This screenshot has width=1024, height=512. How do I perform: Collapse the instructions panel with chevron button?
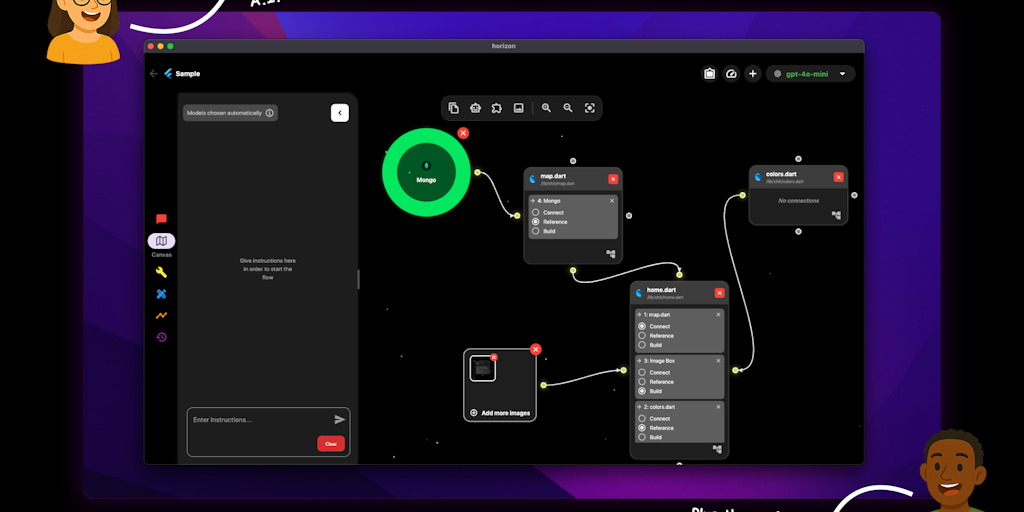(339, 113)
